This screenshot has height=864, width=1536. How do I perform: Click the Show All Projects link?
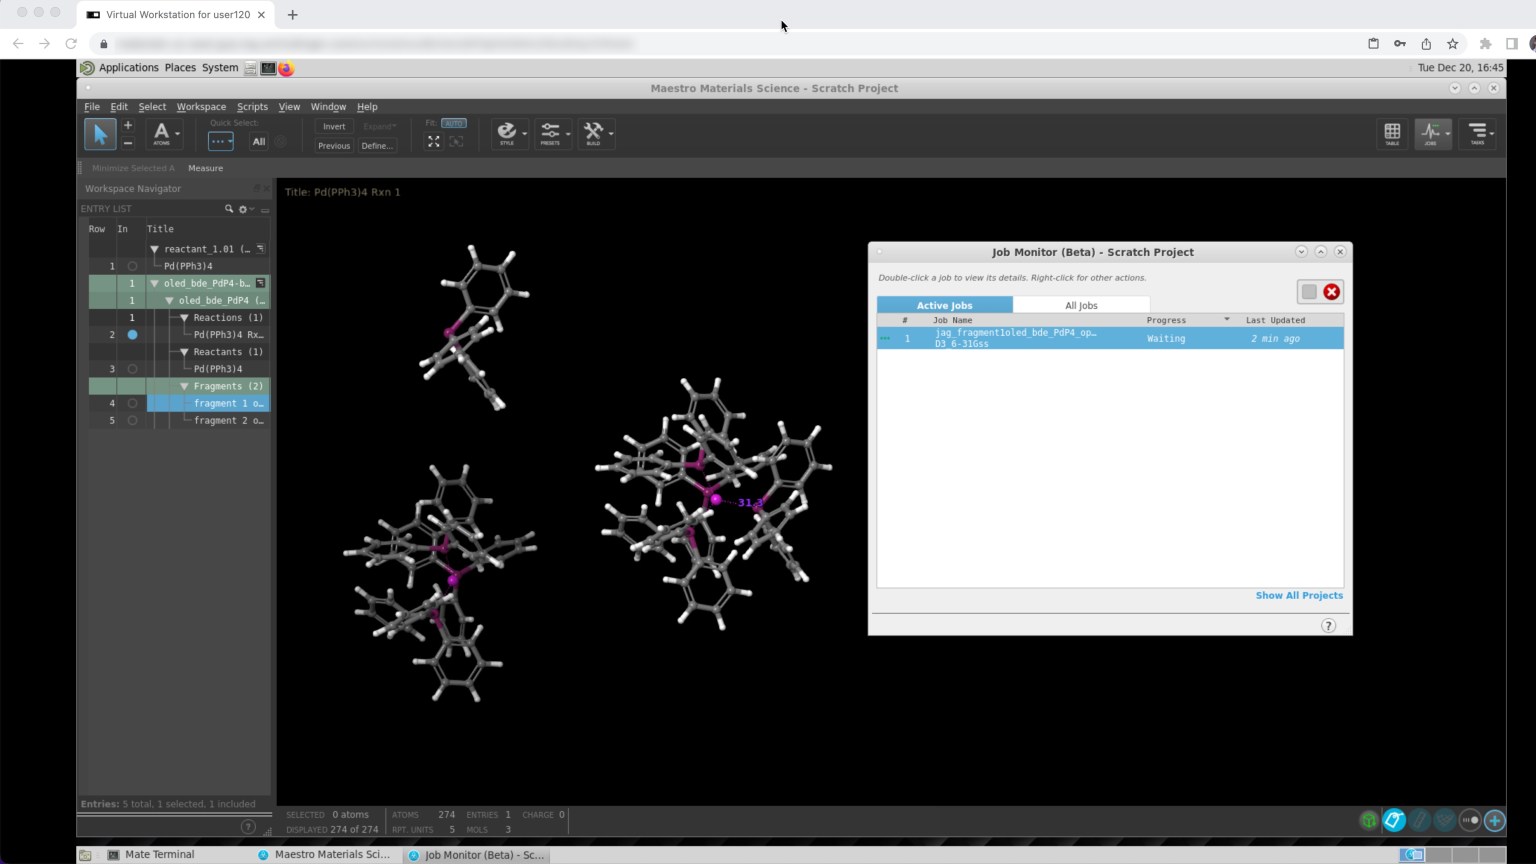(x=1299, y=595)
